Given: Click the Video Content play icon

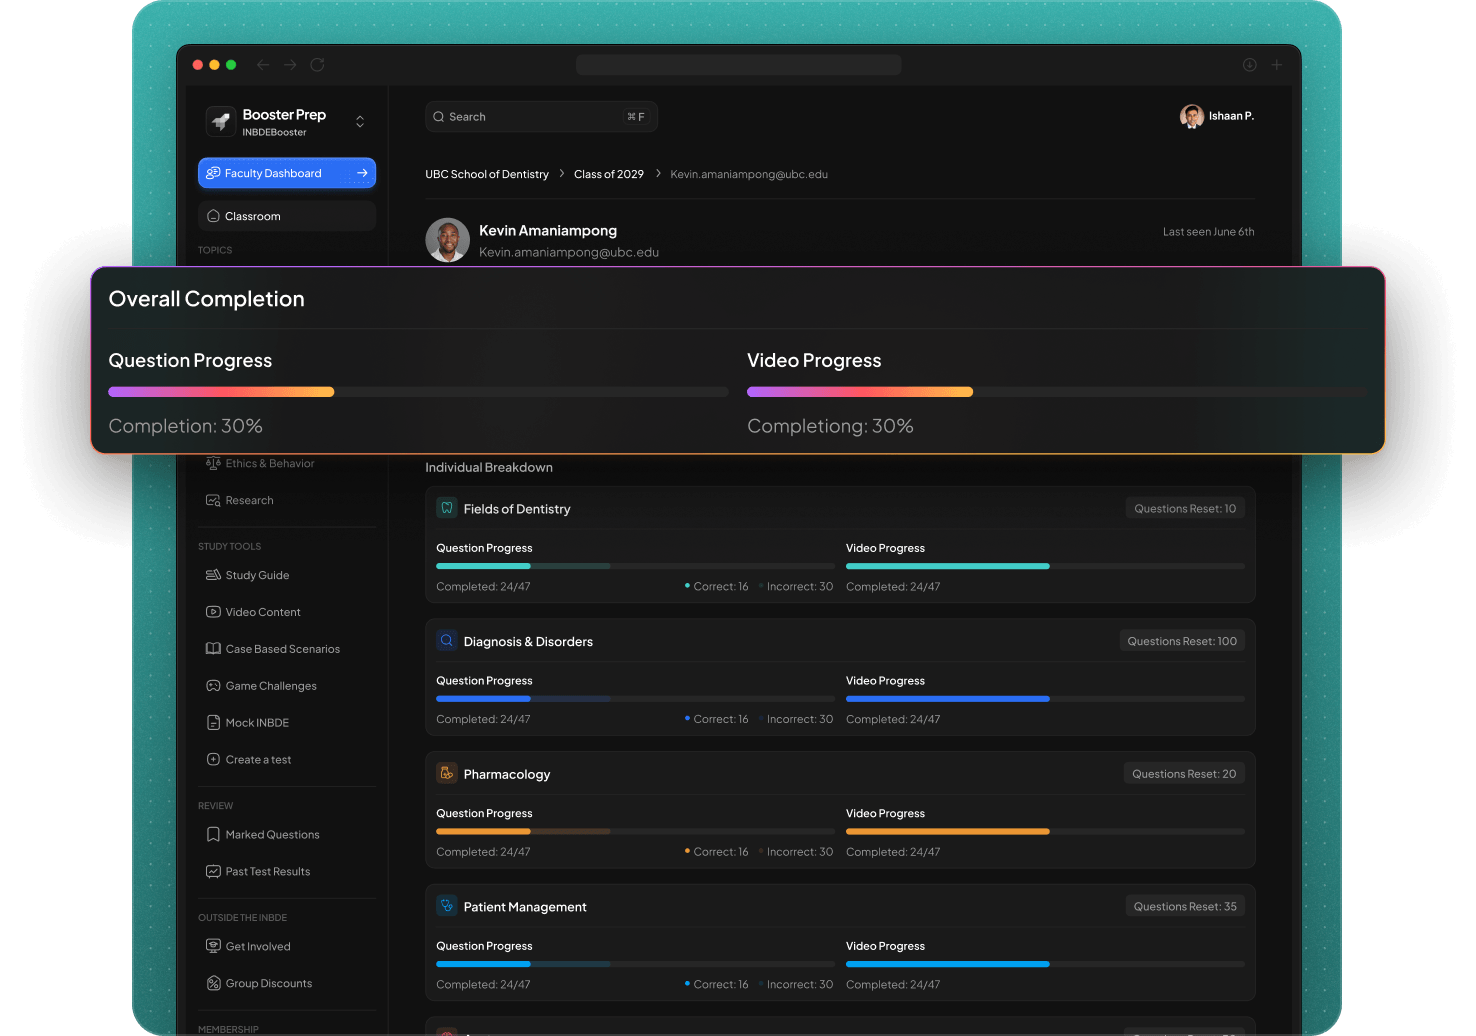Looking at the screenshot, I should [213, 612].
